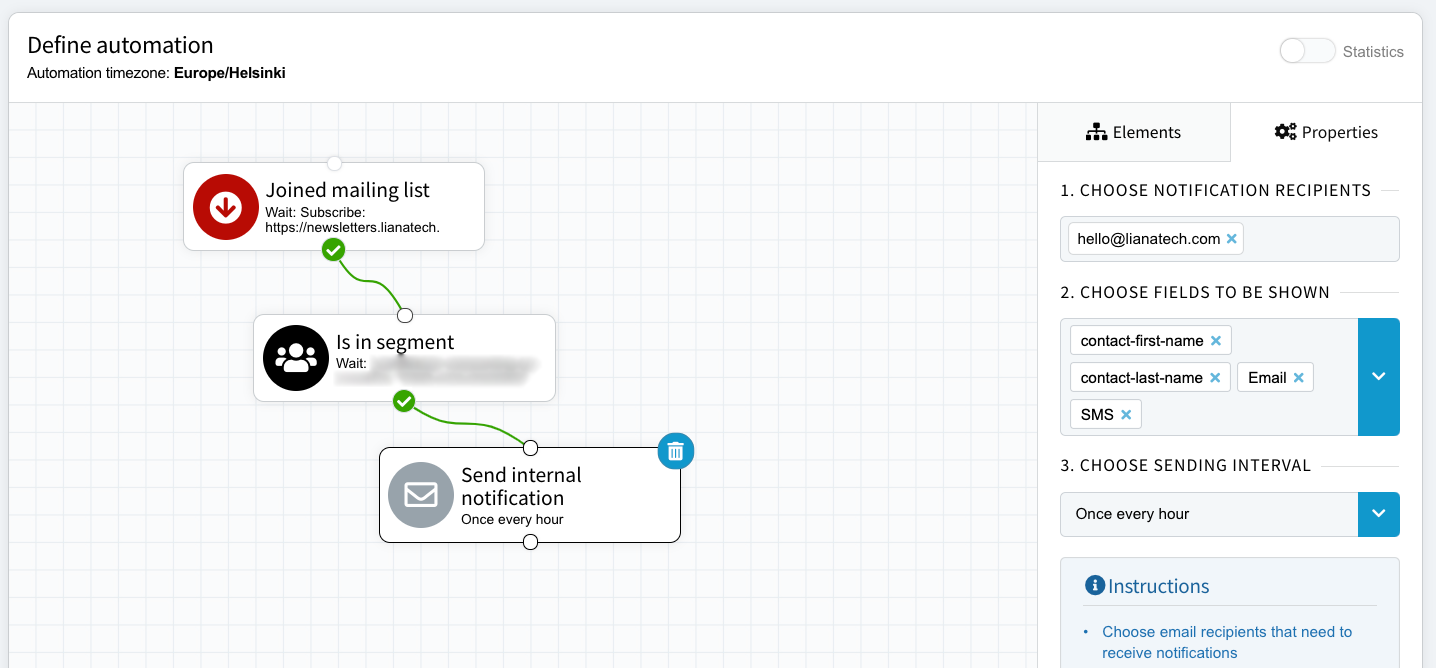Click bottom connector of Send internal notification

[531, 542]
